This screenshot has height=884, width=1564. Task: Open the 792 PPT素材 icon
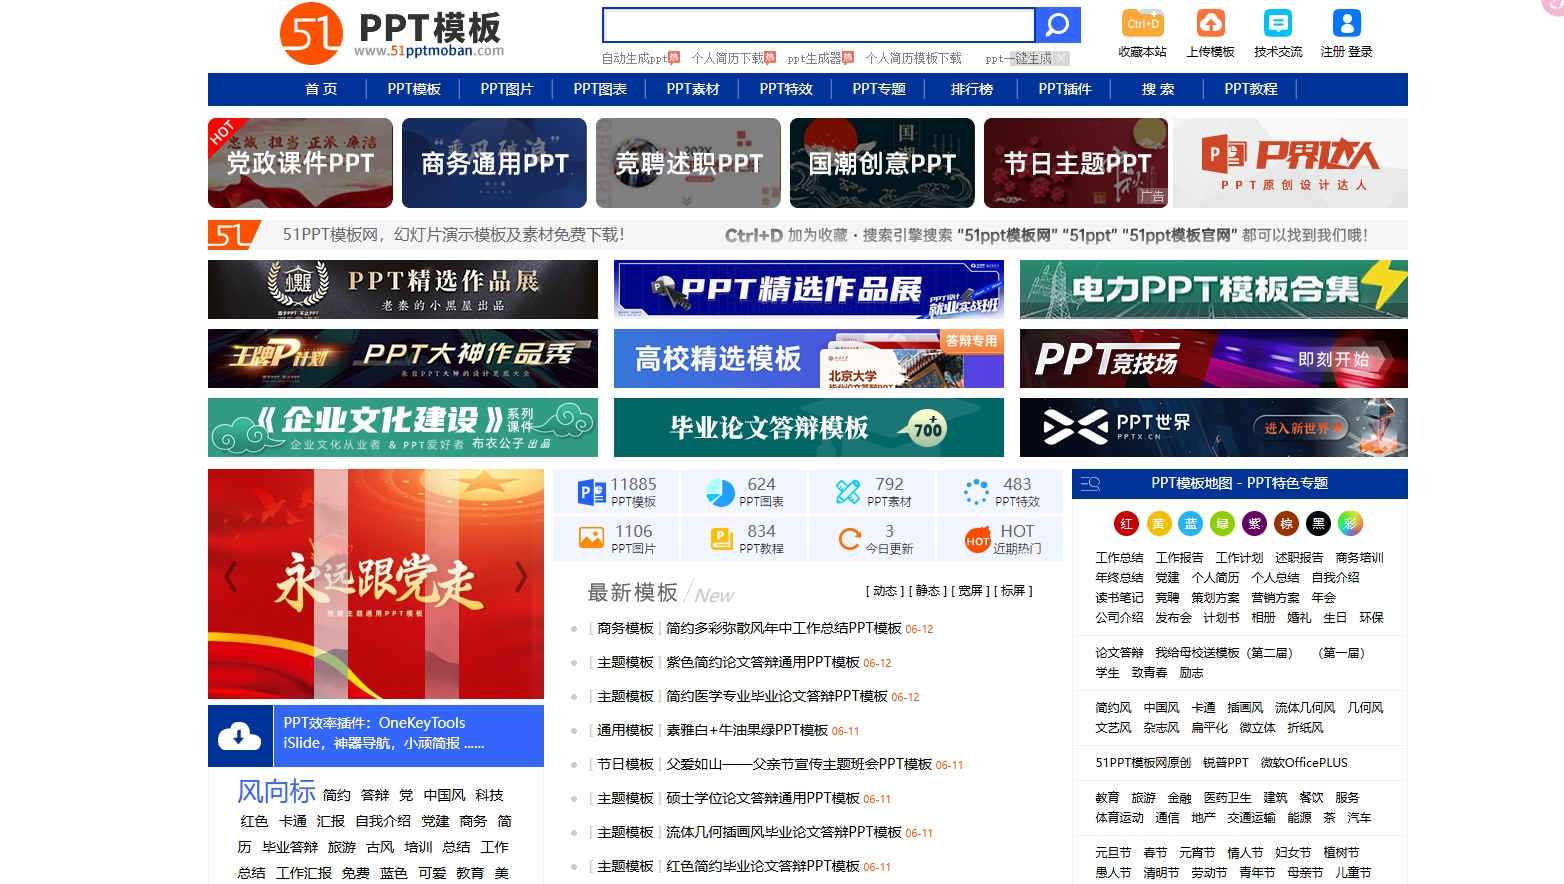click(848, 492)
